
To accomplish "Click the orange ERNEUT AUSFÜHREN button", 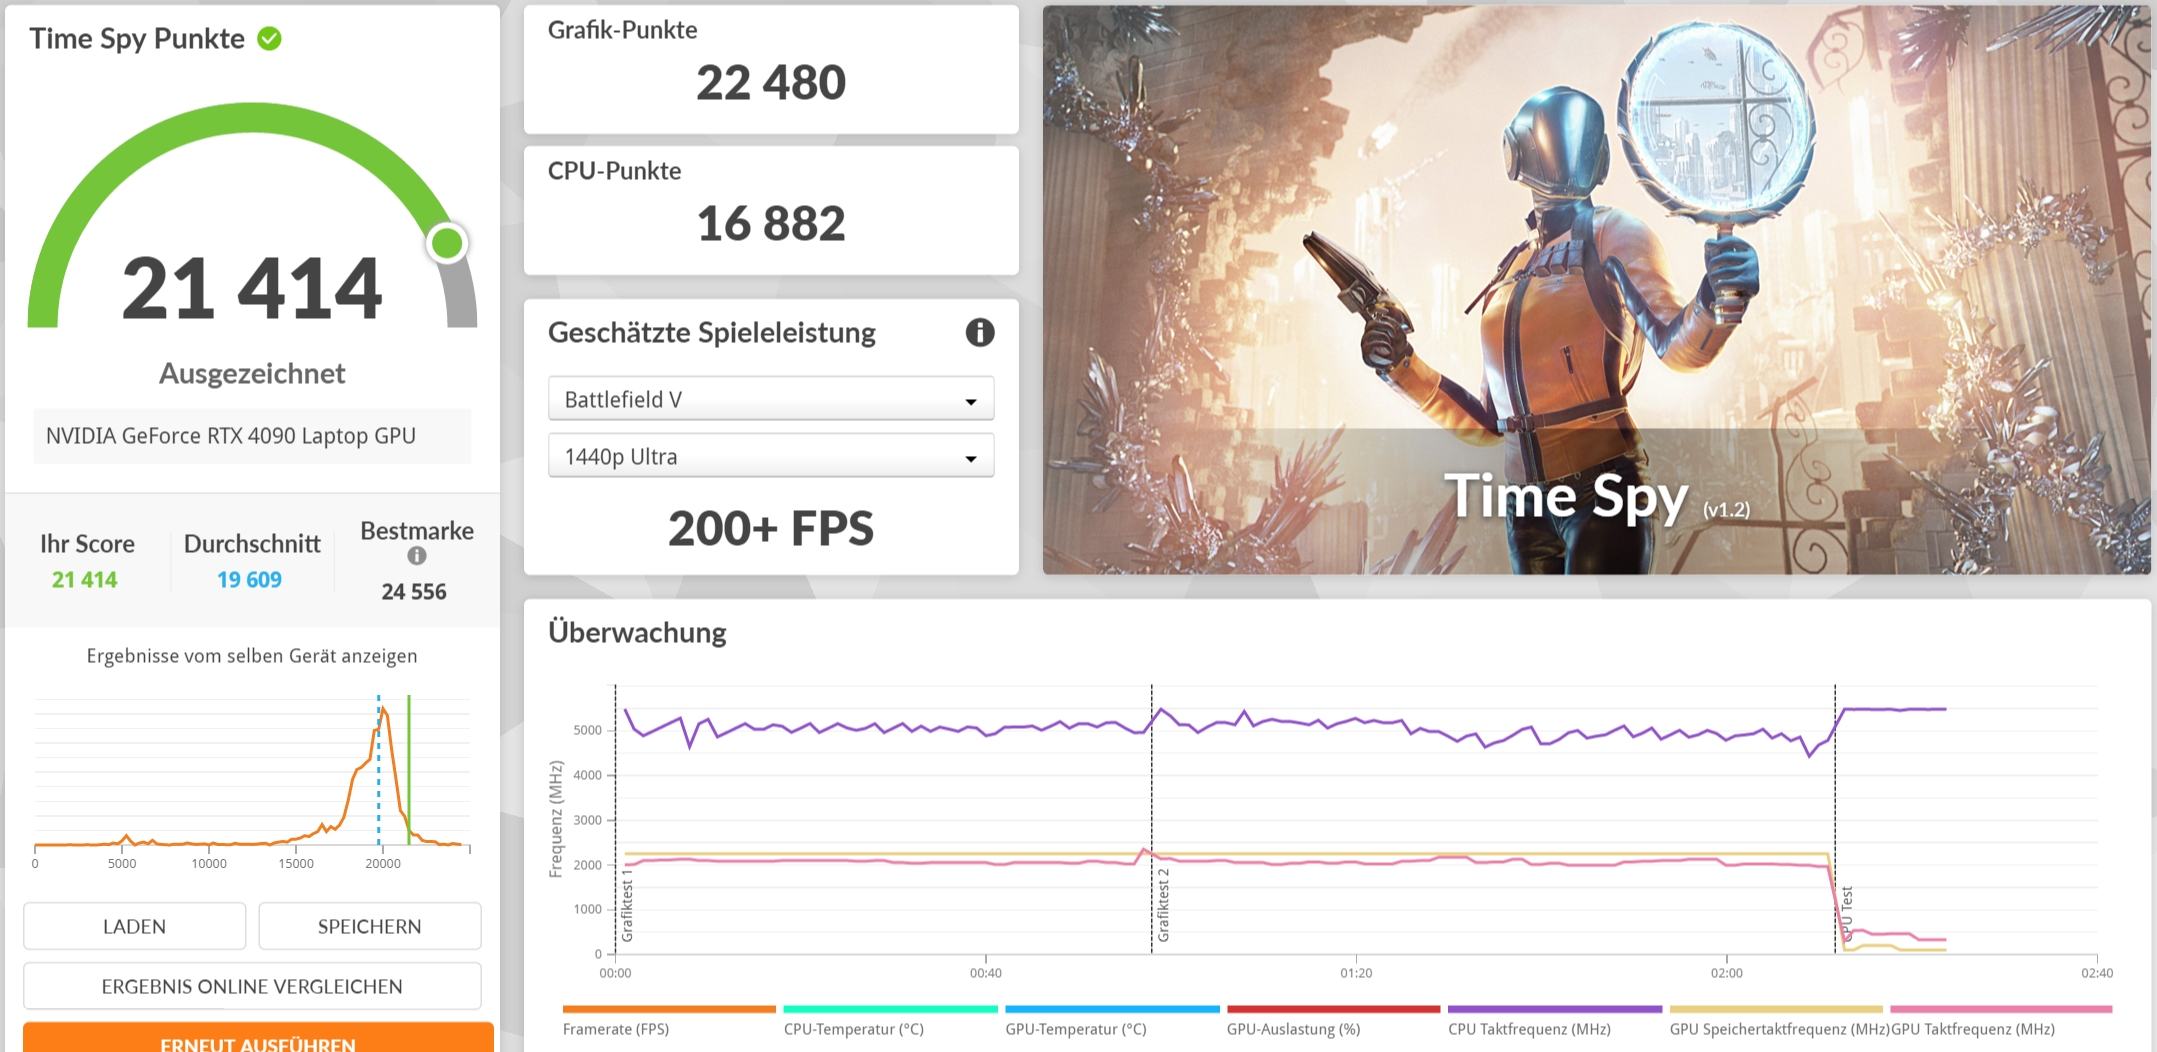I will point(258,1039).
